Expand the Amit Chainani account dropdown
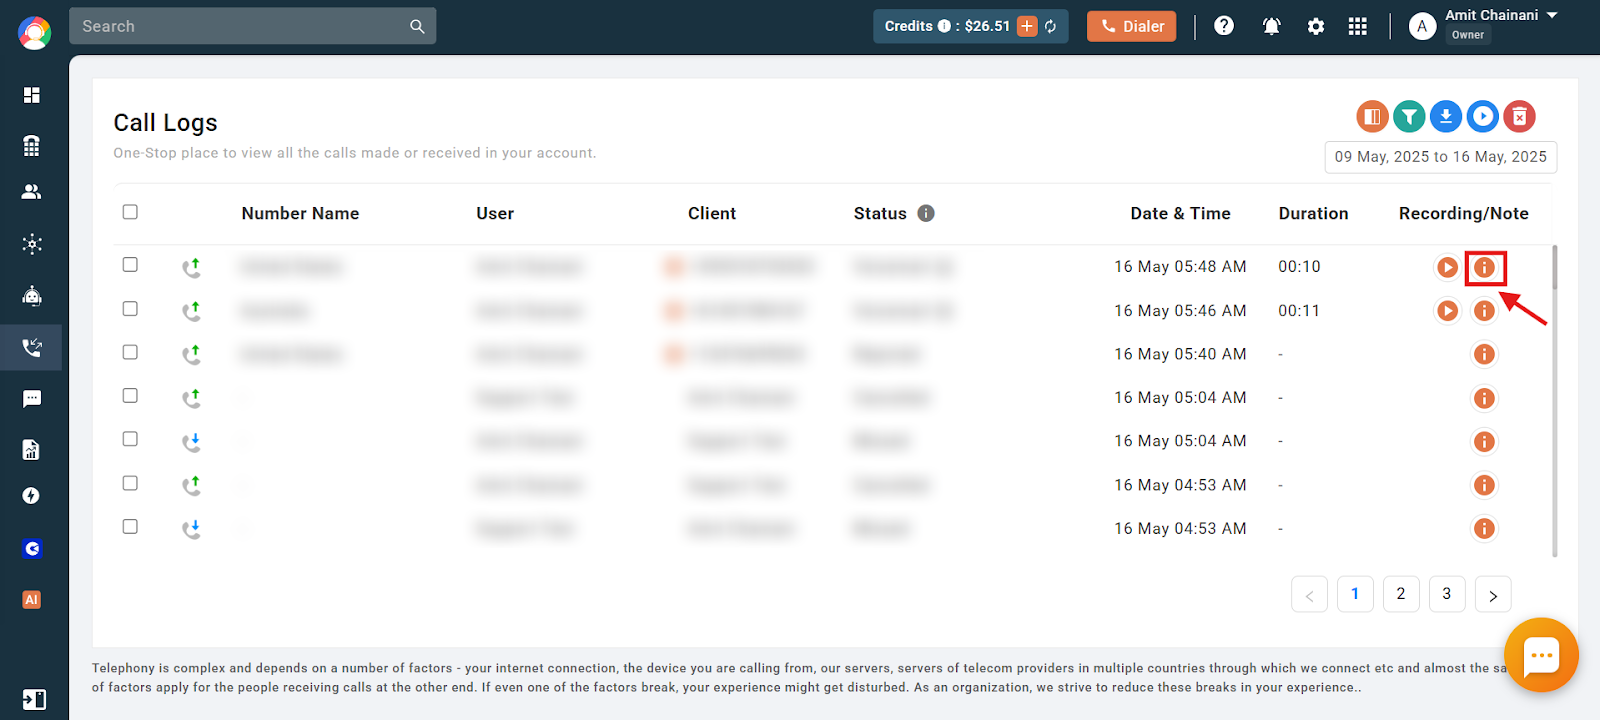Image resolution: width=1600 pixels, height=720 pixels. pyautogui.click(x=1552, y=15)
